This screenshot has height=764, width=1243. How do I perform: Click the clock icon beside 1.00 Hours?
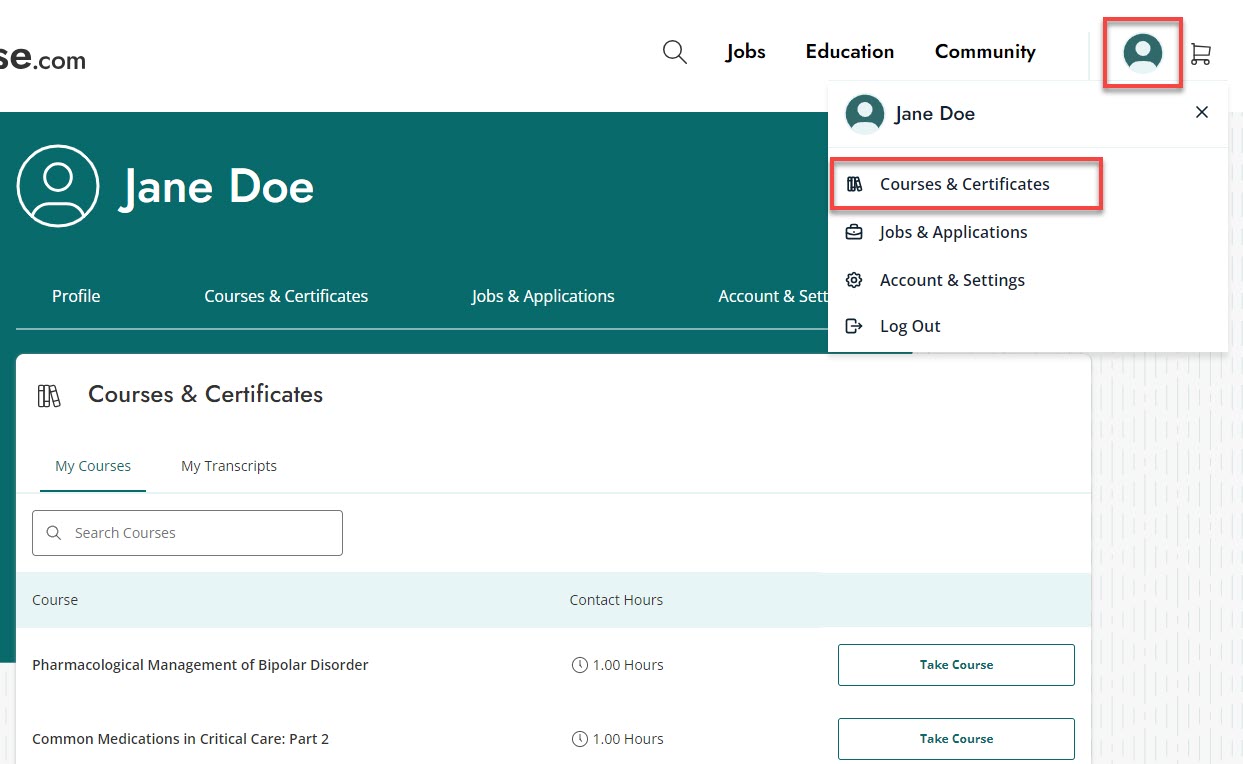tap(578, 664)
